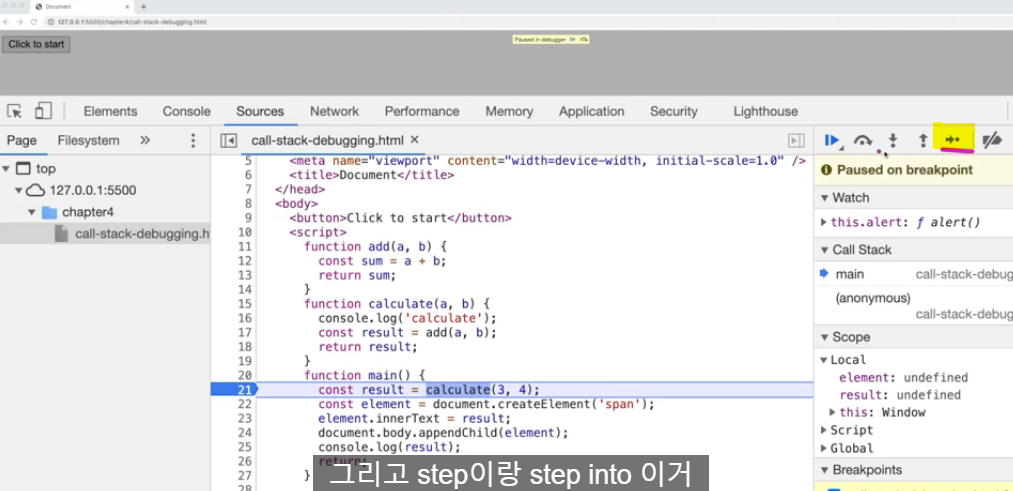Image resolution: width=1013 pixels, height=491 pixels.
Task: Click the browser address bar URL
Action: (x=132, y=22)
